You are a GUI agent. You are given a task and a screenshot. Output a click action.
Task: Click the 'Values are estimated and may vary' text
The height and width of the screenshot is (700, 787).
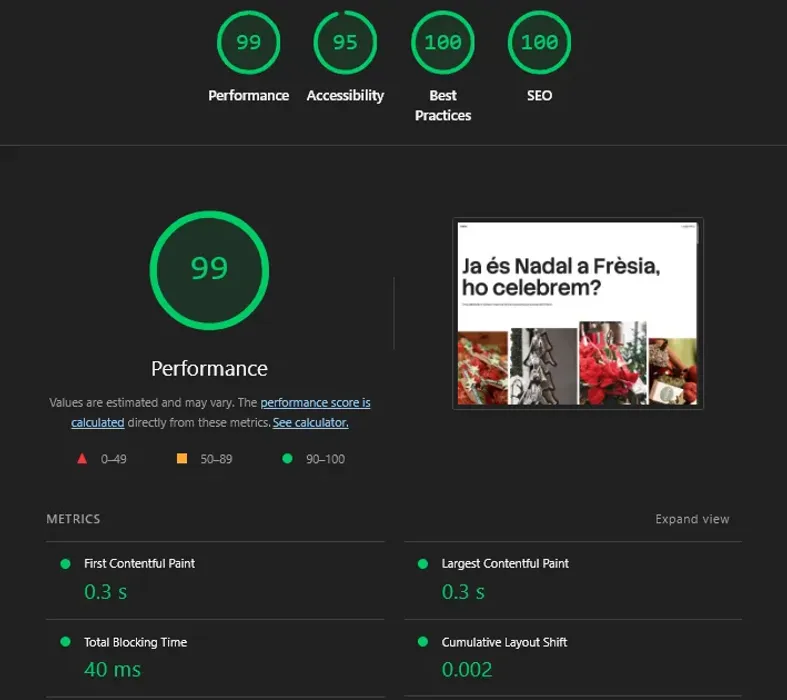pyautogui.click(x=141, y=402)
